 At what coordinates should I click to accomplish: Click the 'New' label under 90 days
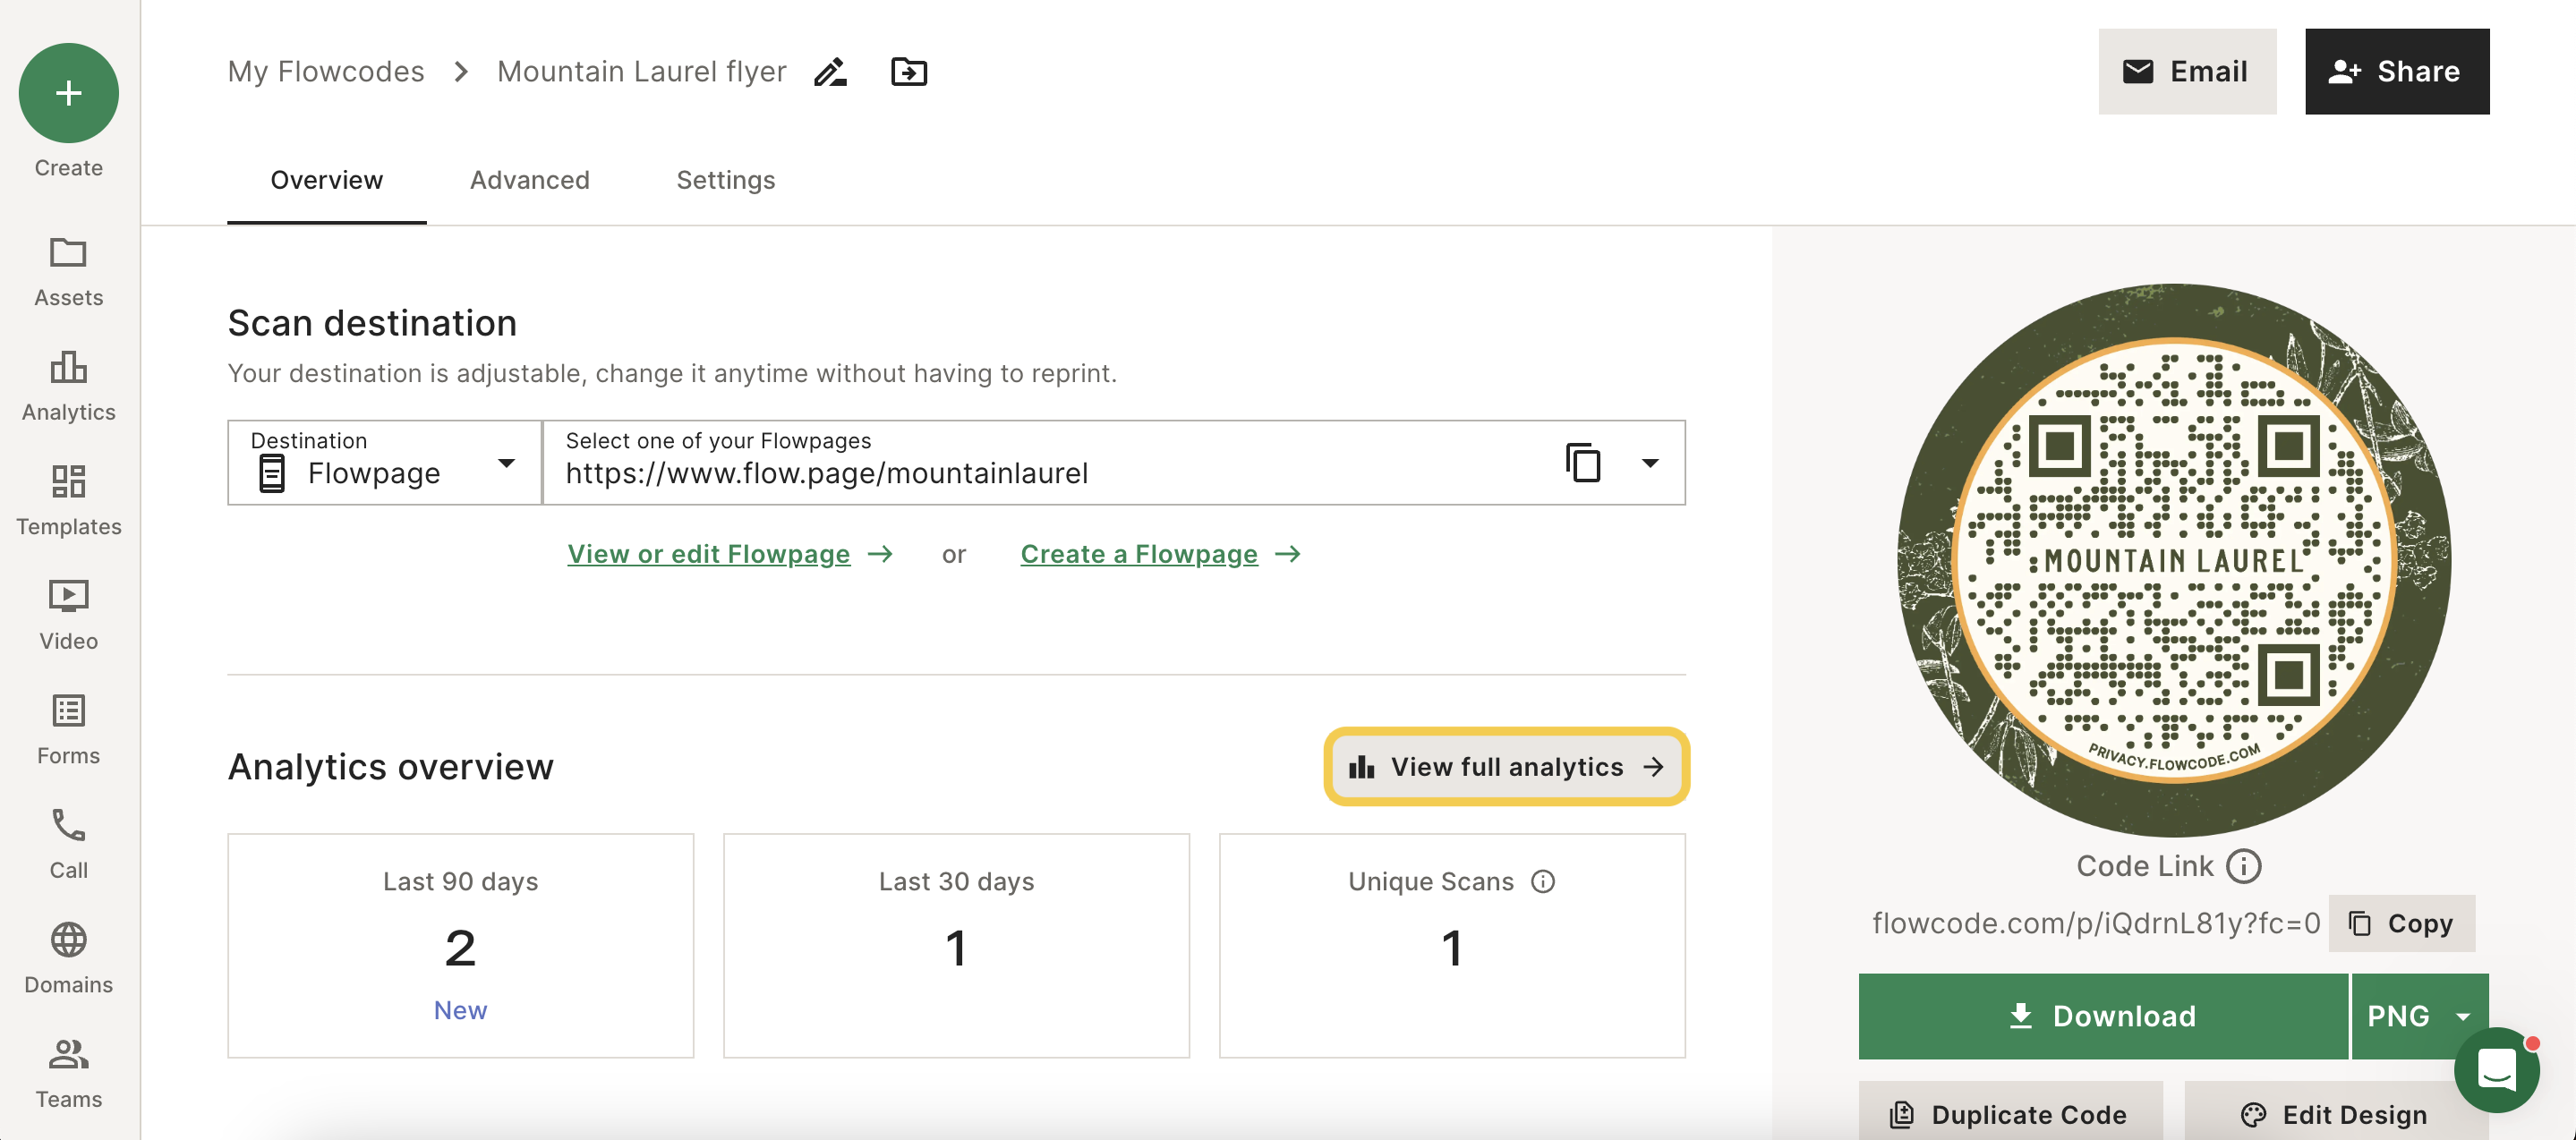coord(460,1010)
